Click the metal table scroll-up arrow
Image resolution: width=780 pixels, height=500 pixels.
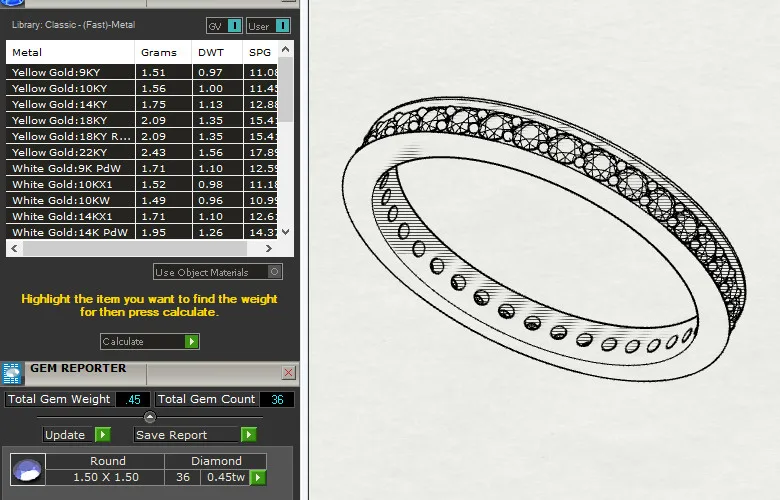pos(286,49)
